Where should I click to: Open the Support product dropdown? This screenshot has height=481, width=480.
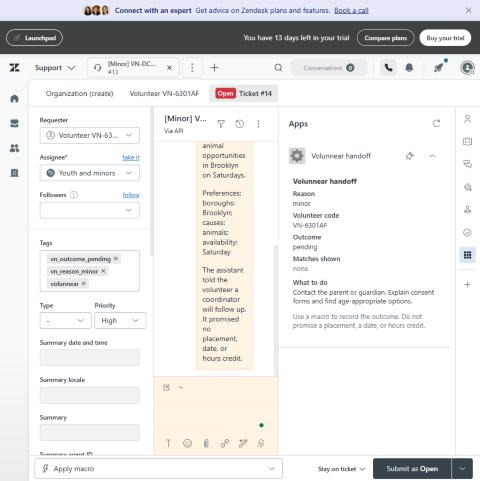55,68
